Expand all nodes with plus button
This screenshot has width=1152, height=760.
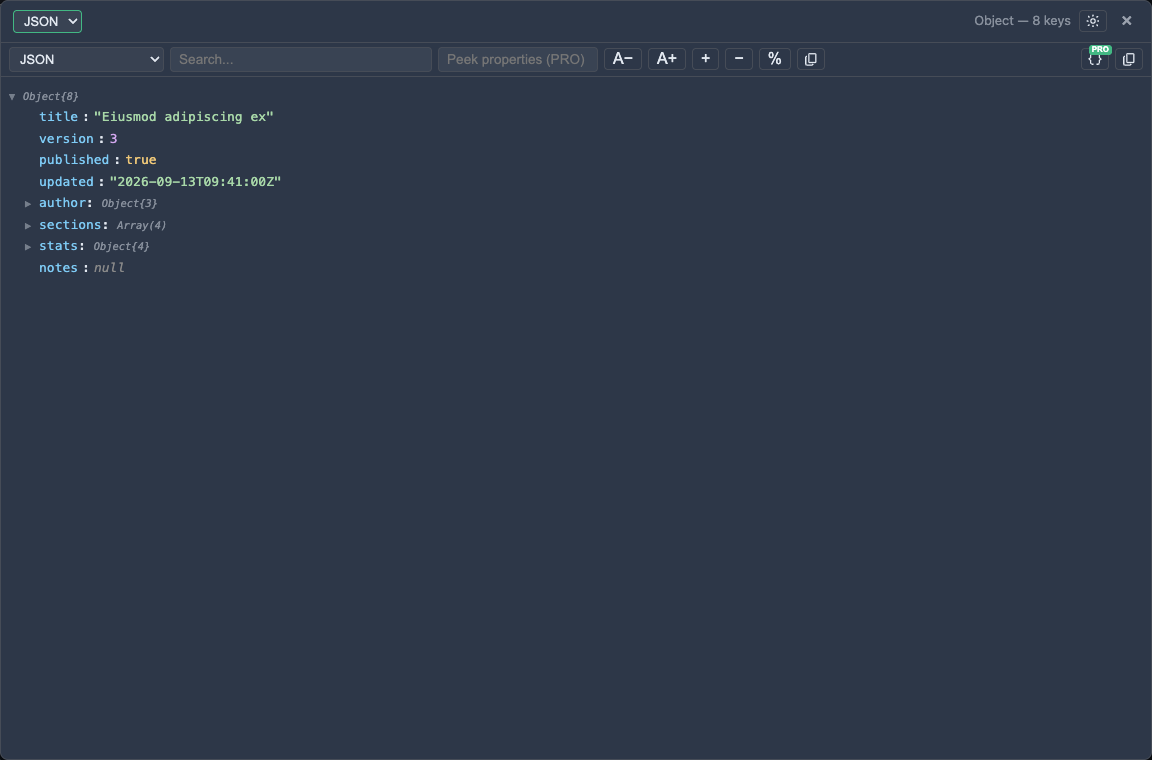click(705, 59)
